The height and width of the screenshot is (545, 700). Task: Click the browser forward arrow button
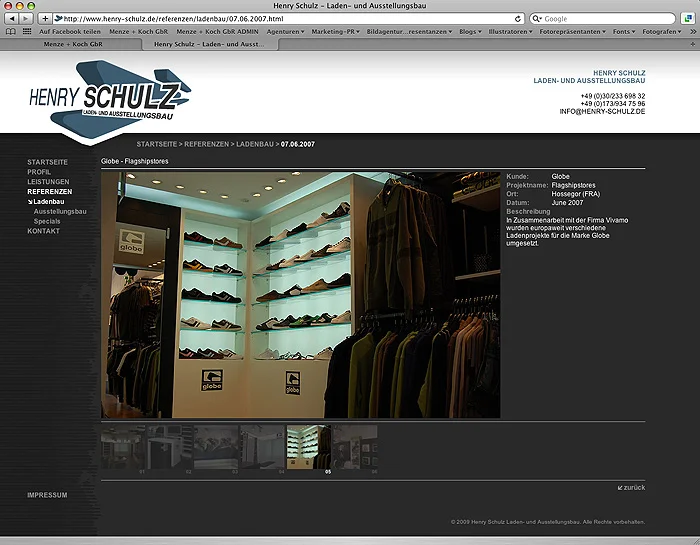(25, 18)
